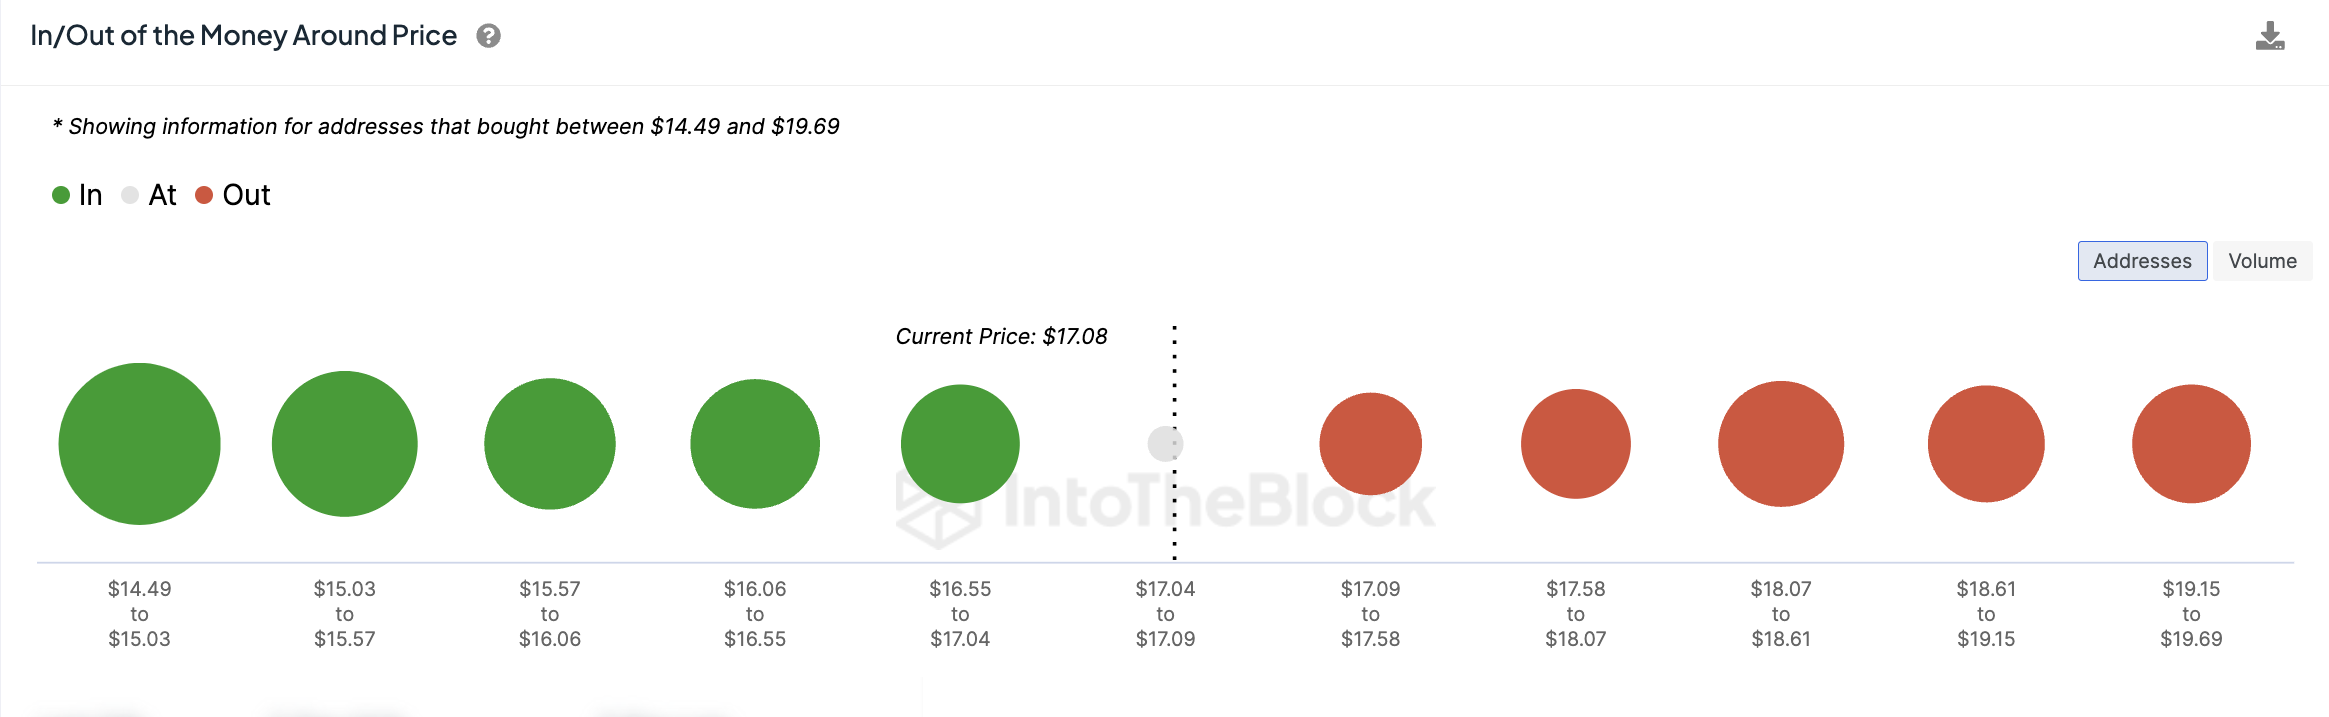Switch to the Addresses view
This screenshot has width=2329, height=717.
click(2142, 261)
